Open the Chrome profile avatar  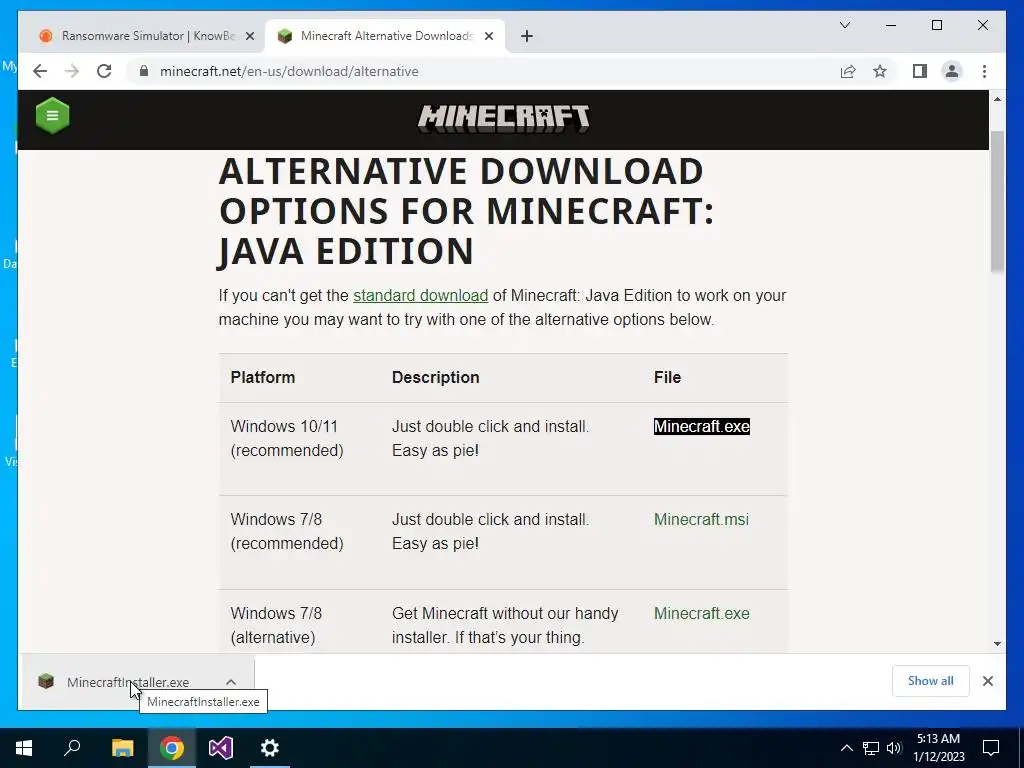(x=952, y=71)
